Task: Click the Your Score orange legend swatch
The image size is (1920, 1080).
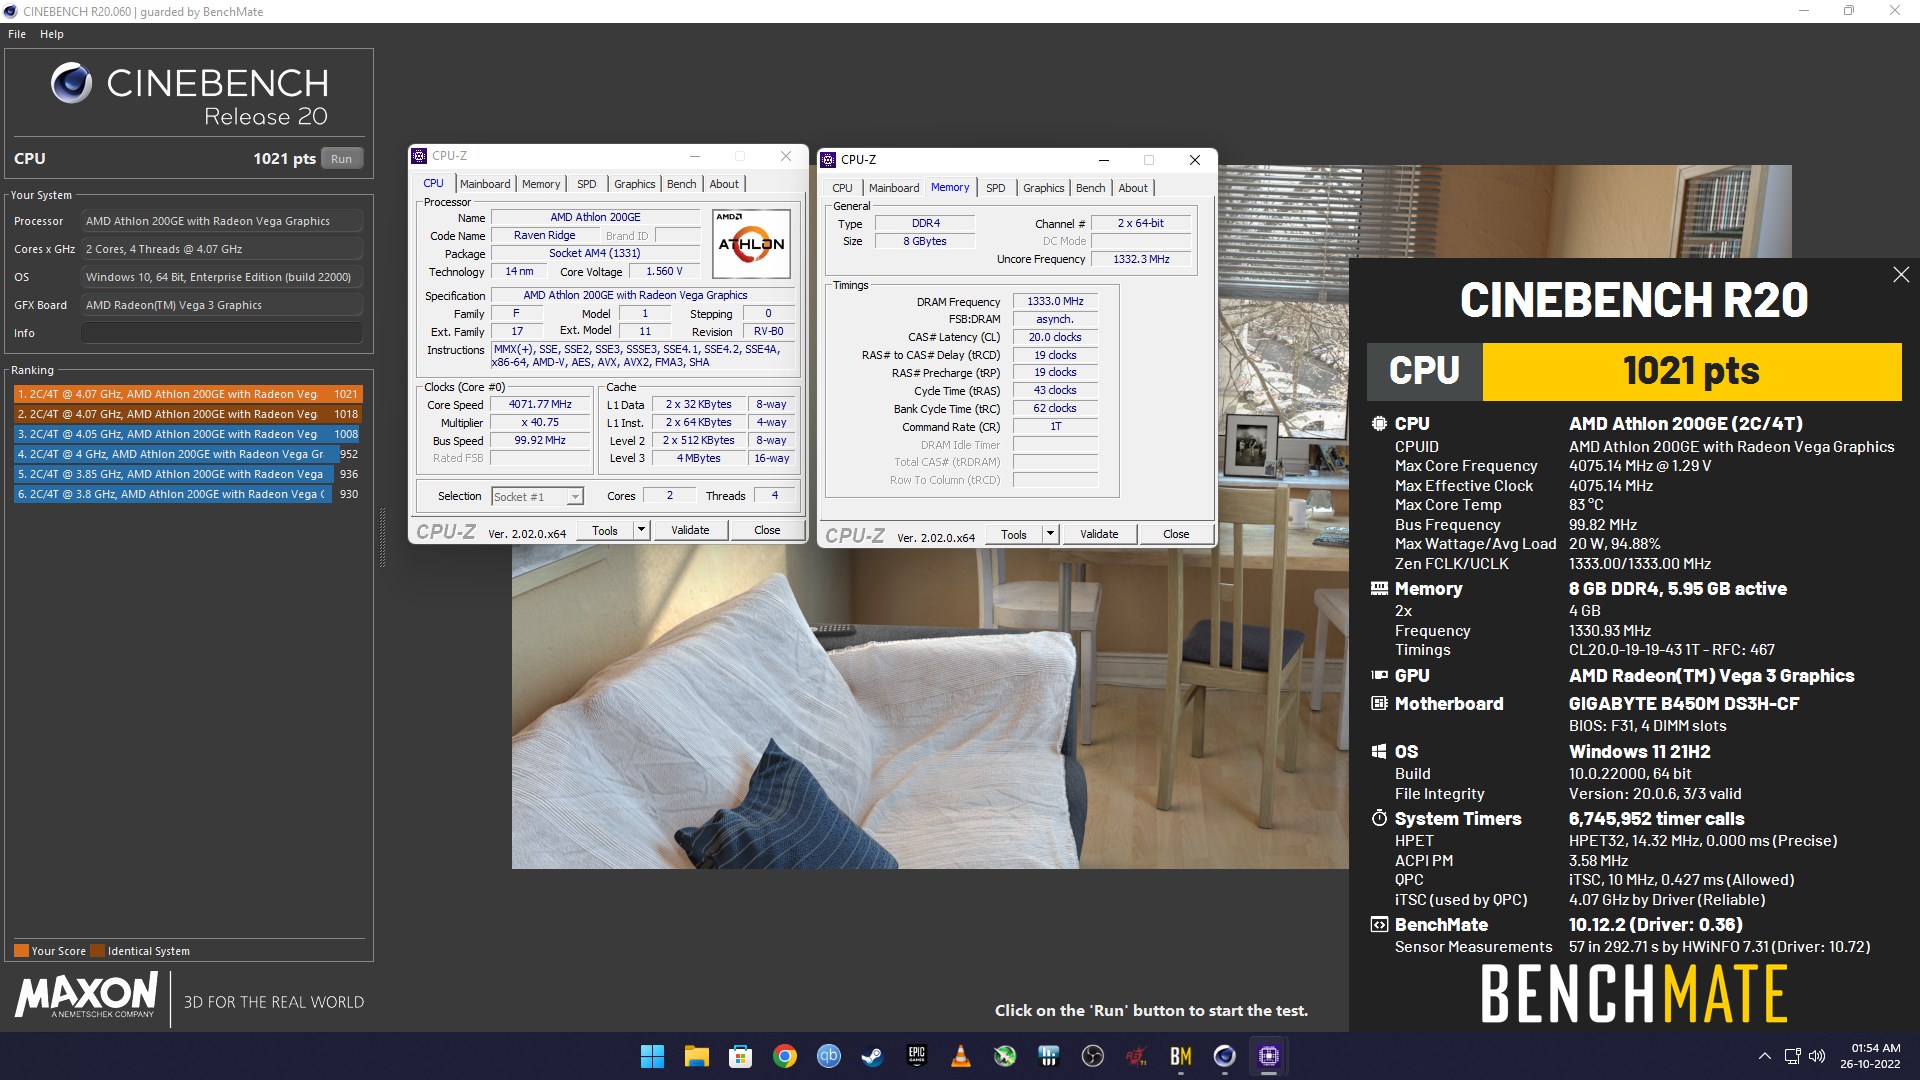Action: point(21,951)
